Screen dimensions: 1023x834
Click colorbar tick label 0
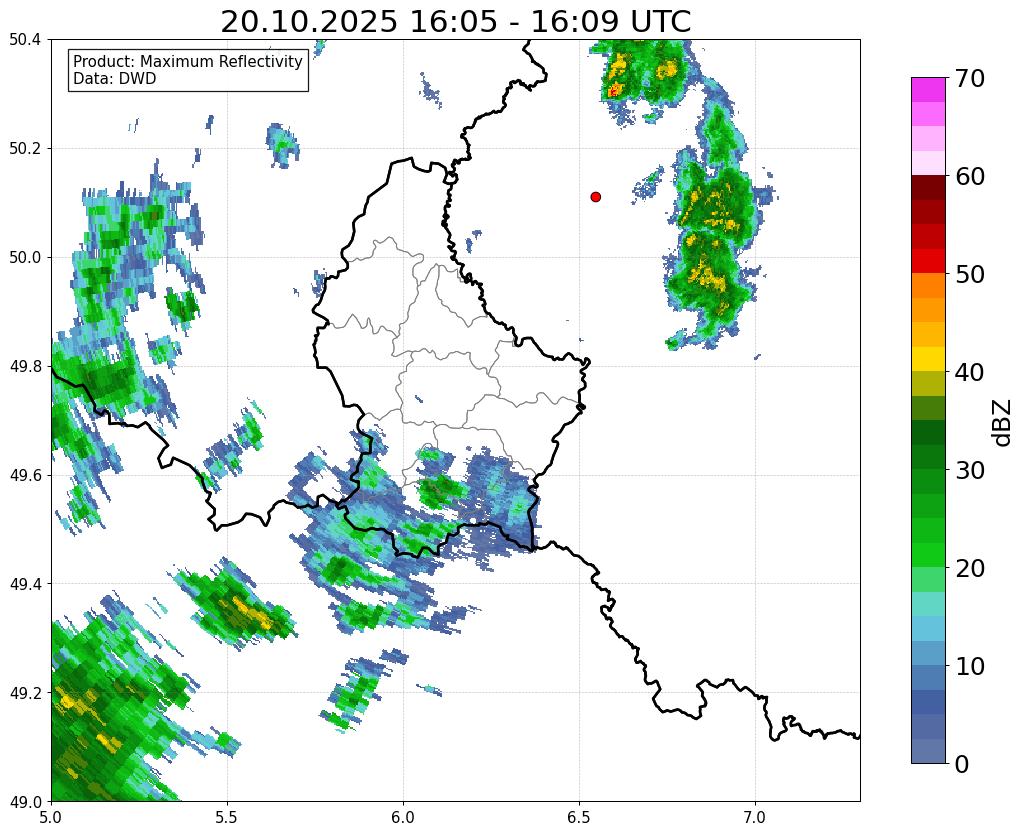pos(962,764)
